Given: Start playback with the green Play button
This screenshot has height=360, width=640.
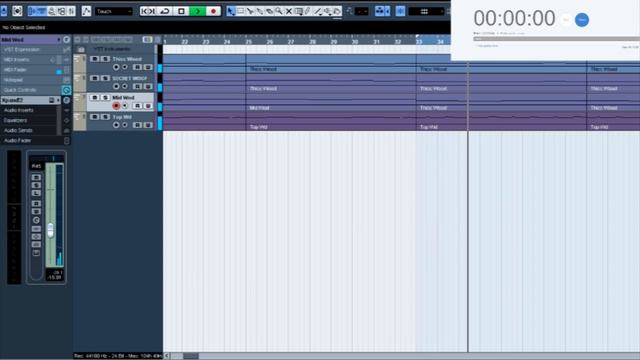Looking at the screenshot, I should pyautogui.click(x=198, y=11).
